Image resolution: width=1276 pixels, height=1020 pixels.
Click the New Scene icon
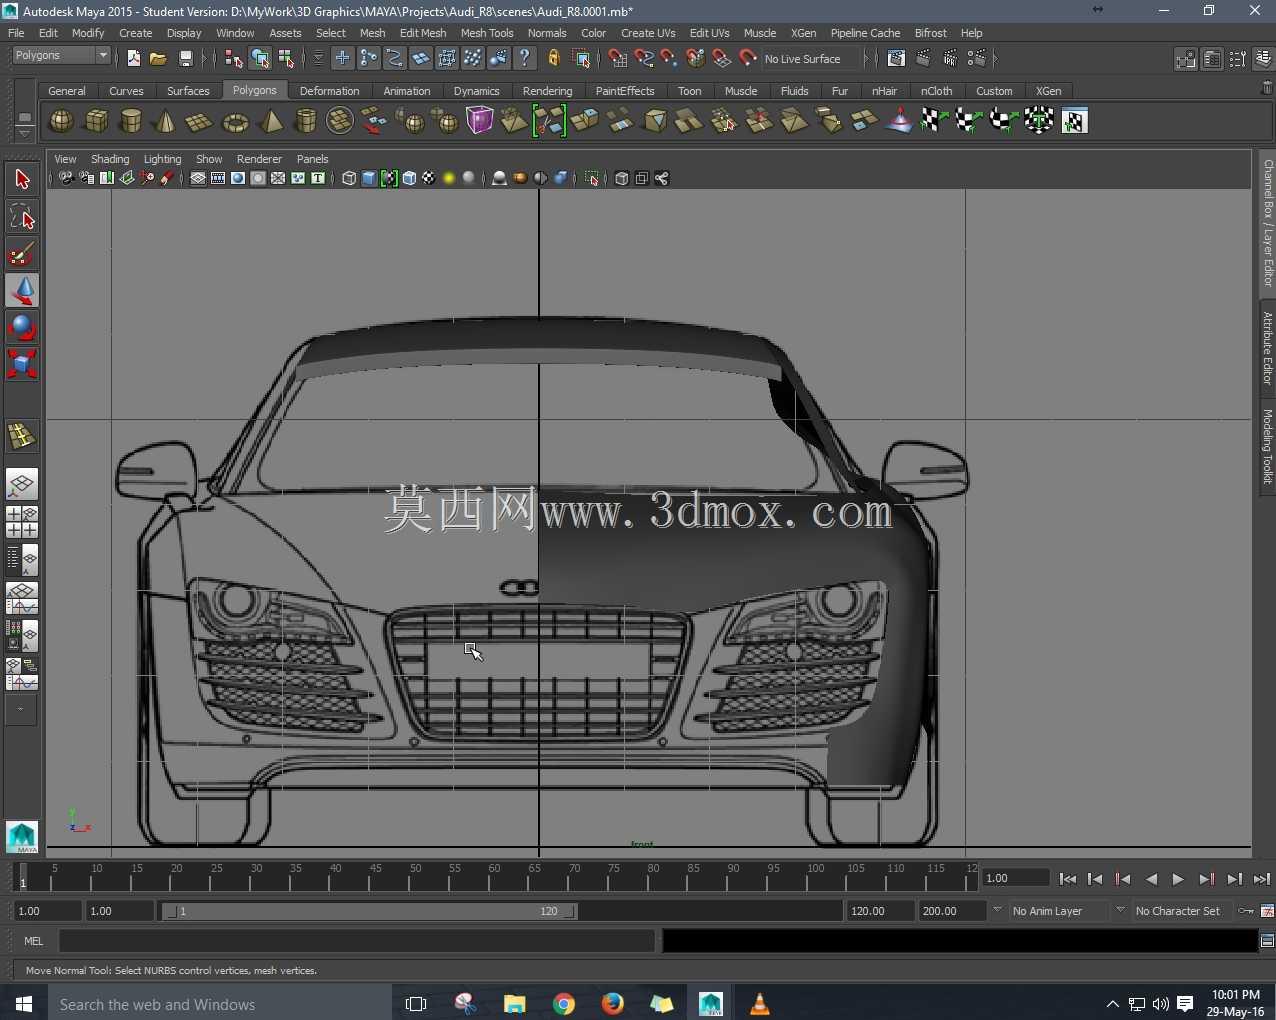[x=134, y=59]
